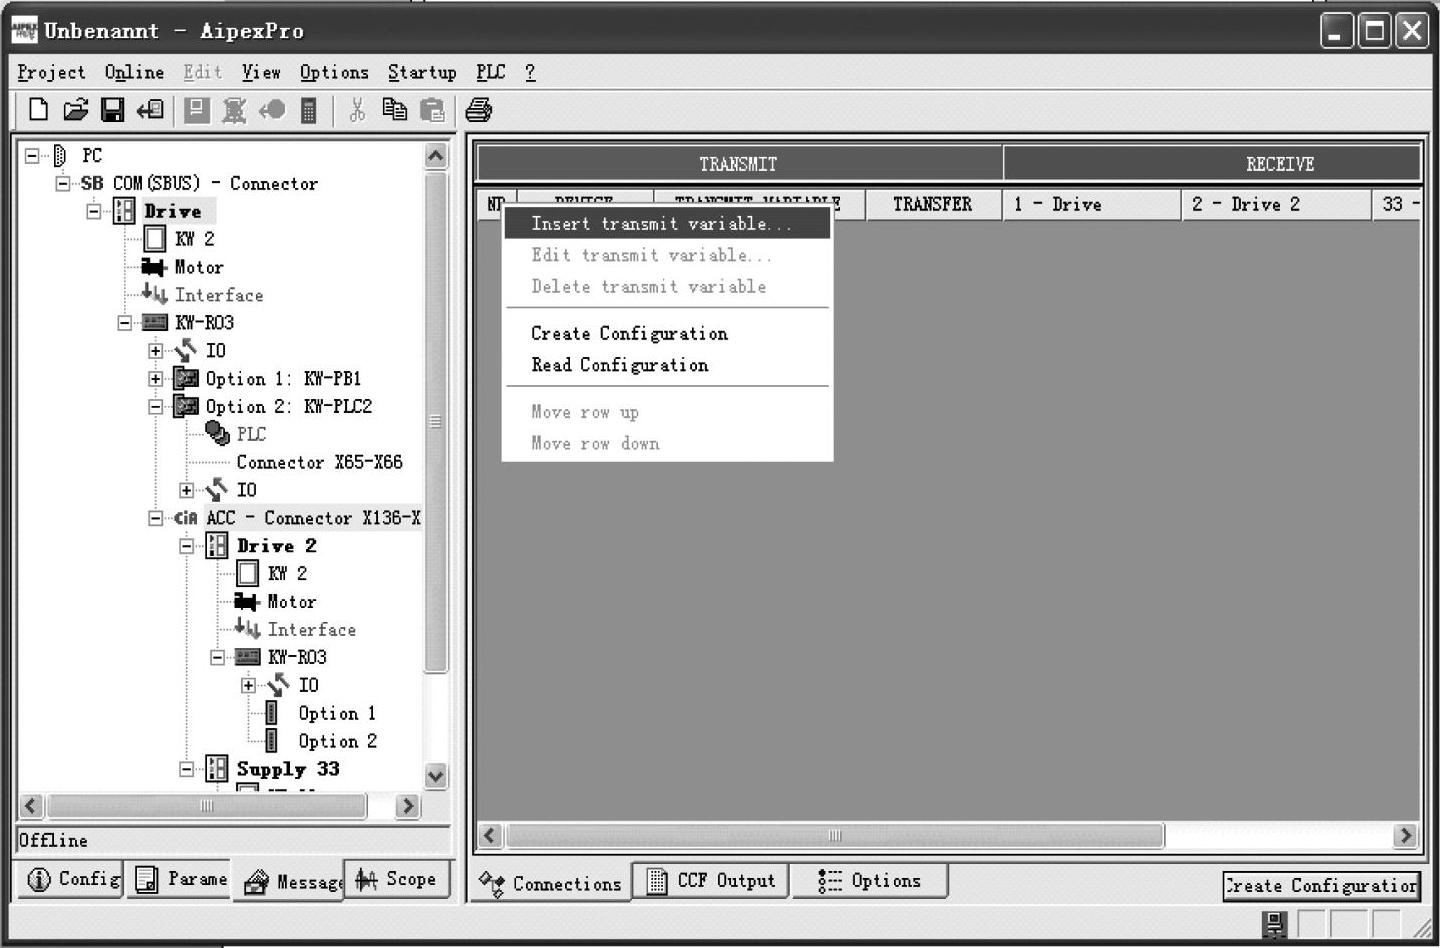Screen dimensions: 1440x948
Task: Click the Cut scissors toolbar icon
Action: [356, 110]
